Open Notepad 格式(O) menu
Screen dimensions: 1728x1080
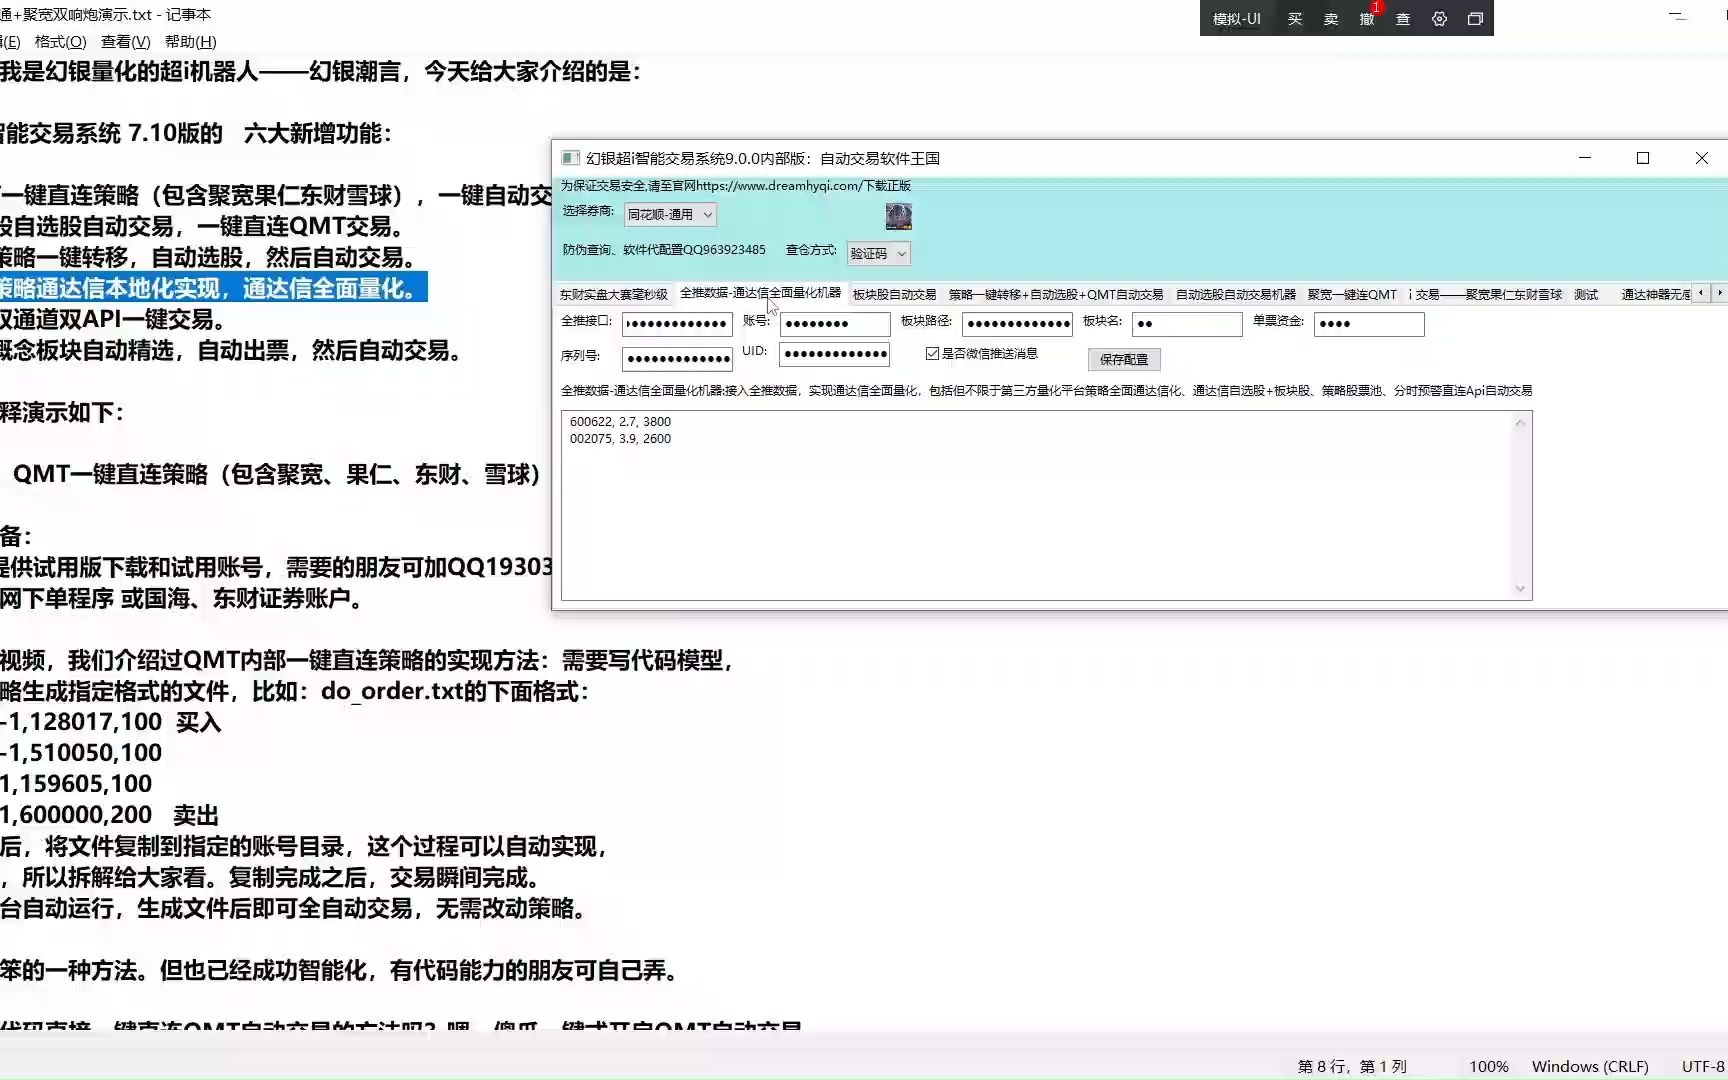(x=60, y=42)
